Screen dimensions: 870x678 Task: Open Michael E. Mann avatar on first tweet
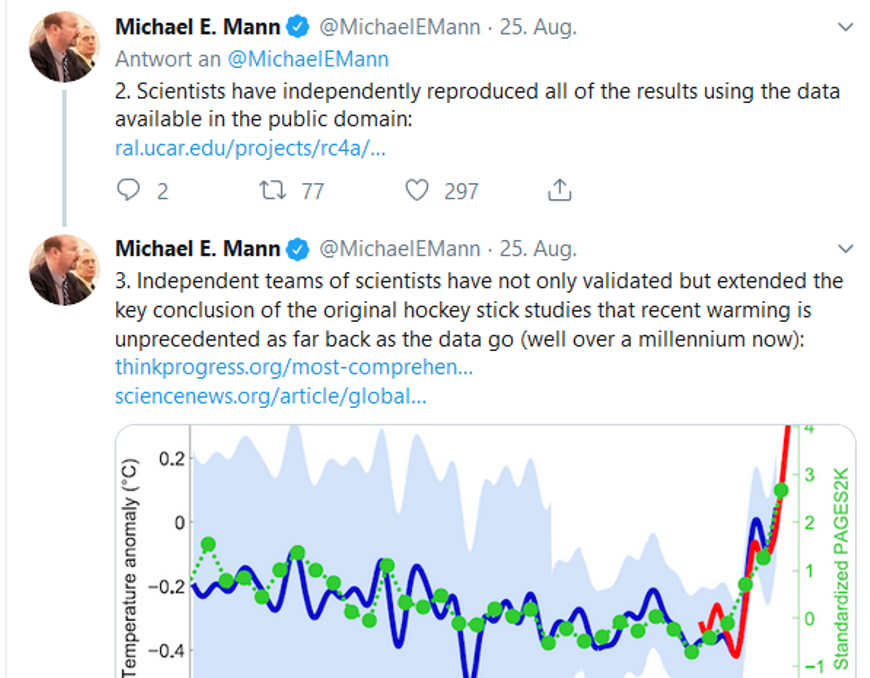point(64,47)
